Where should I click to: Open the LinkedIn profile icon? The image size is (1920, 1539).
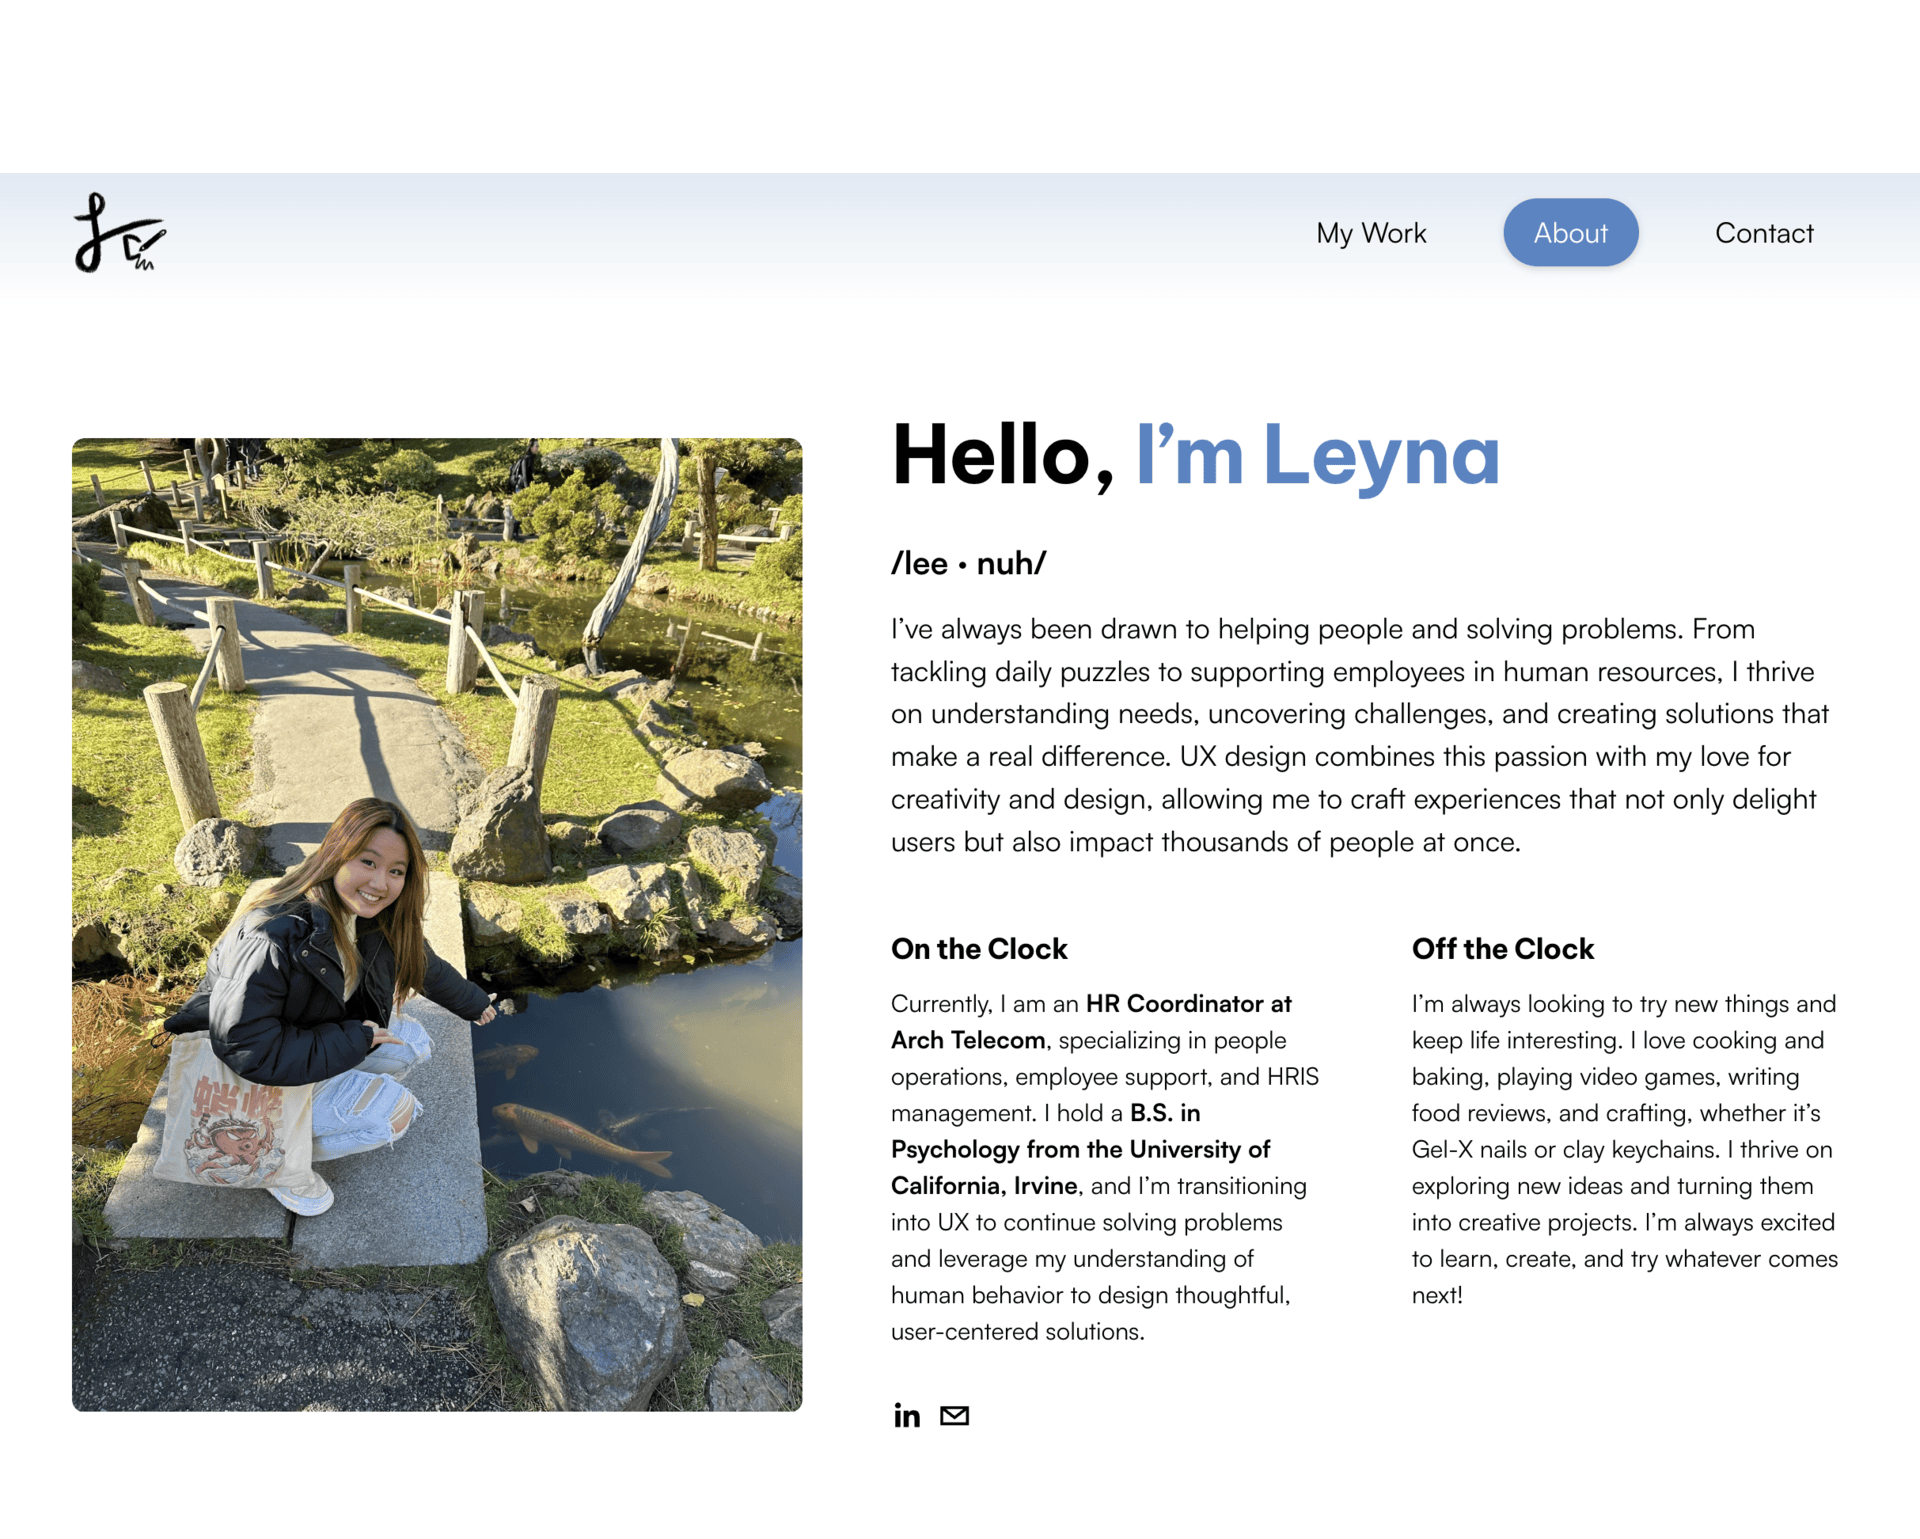pos(906,1415)
